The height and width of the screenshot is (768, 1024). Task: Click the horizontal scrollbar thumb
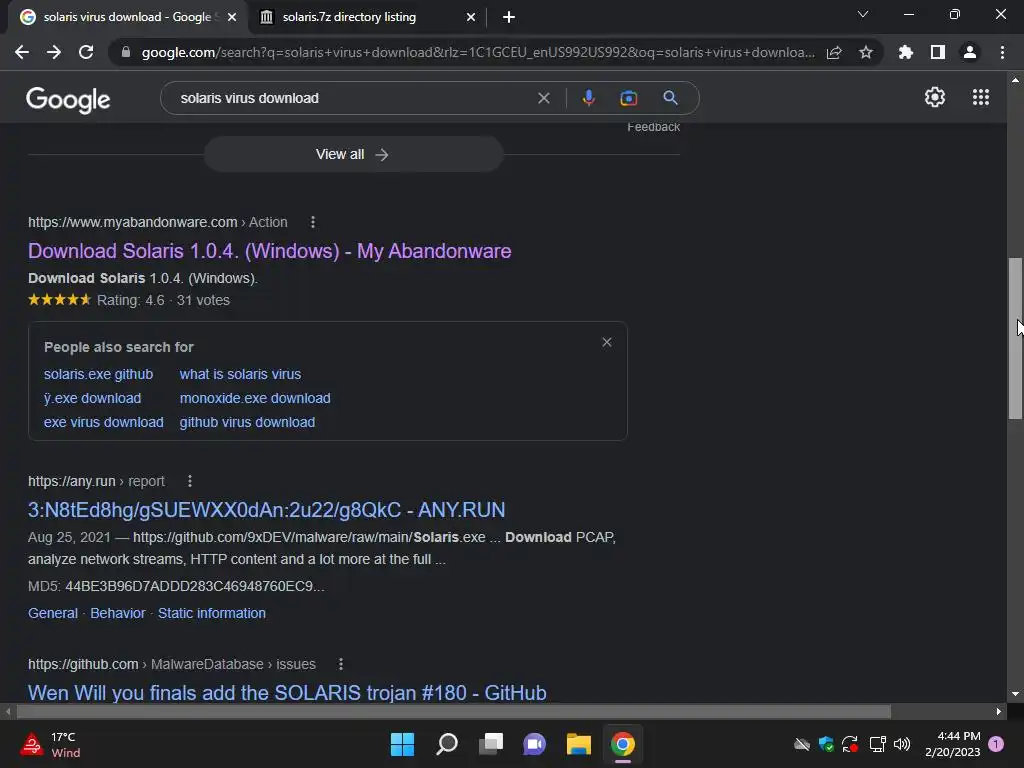pos(453,711)
